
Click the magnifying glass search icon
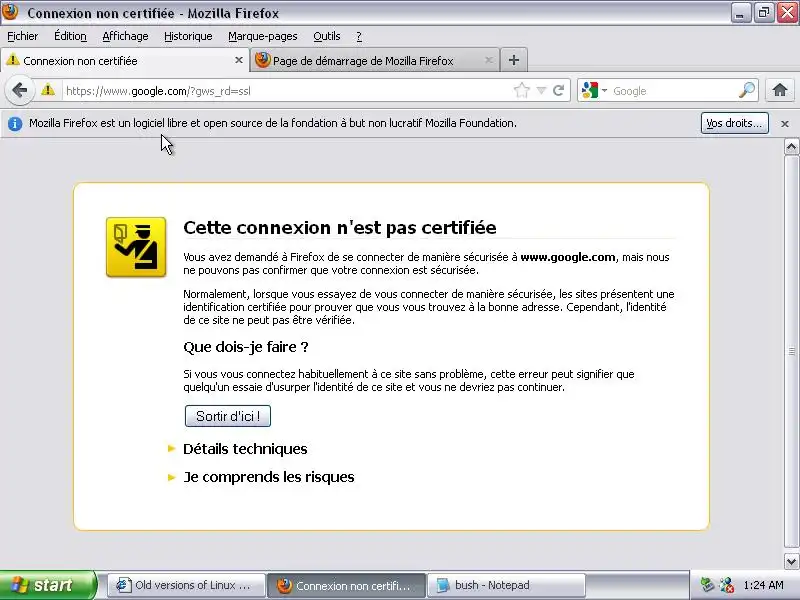[746, 91]
